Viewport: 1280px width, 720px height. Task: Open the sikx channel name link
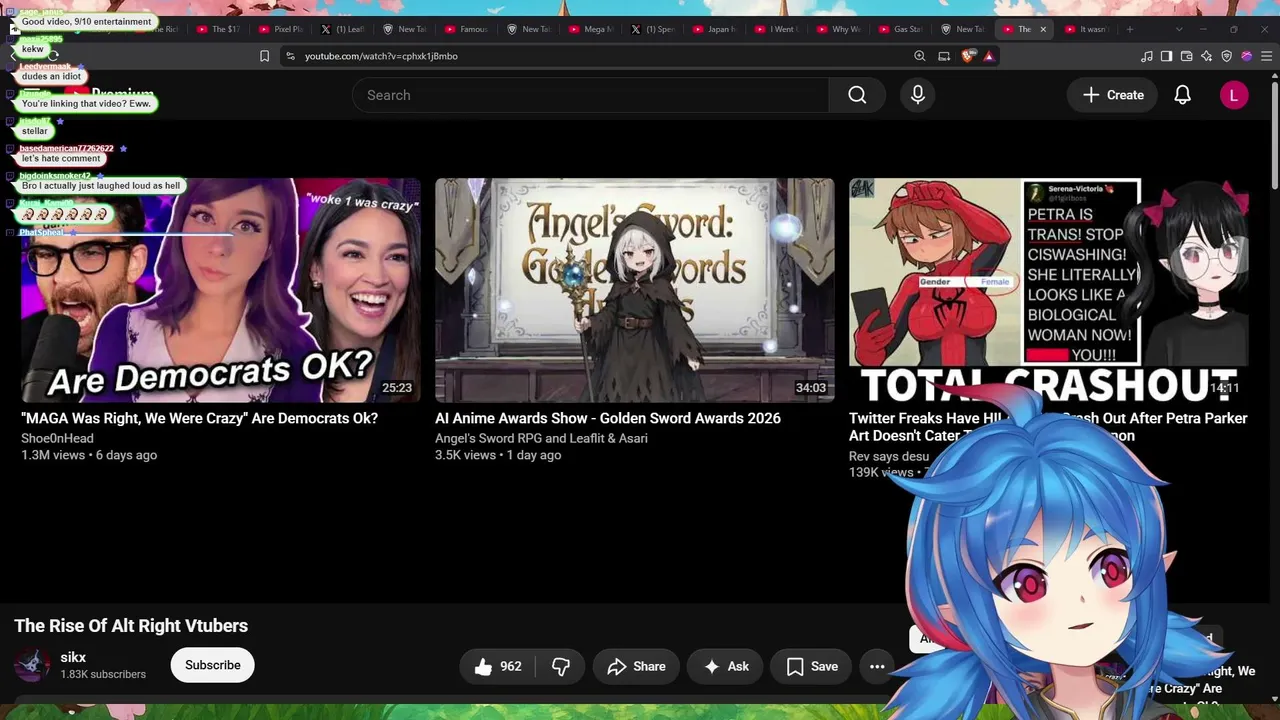(x=73, y=657)
